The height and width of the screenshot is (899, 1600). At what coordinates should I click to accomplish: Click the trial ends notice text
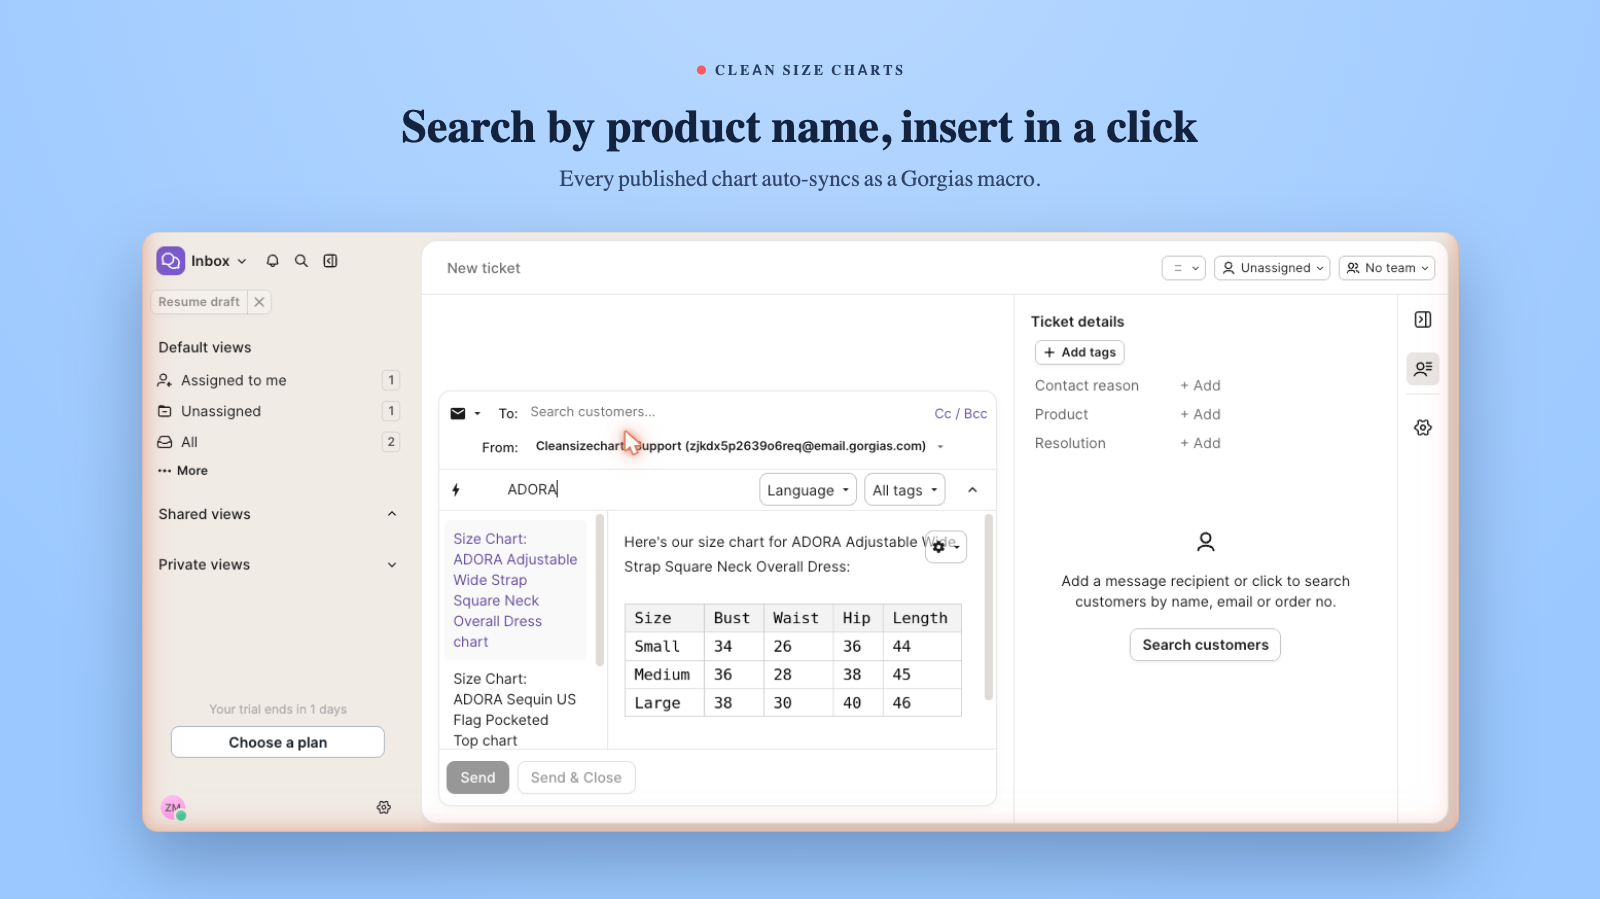click(x=278, y=710)
